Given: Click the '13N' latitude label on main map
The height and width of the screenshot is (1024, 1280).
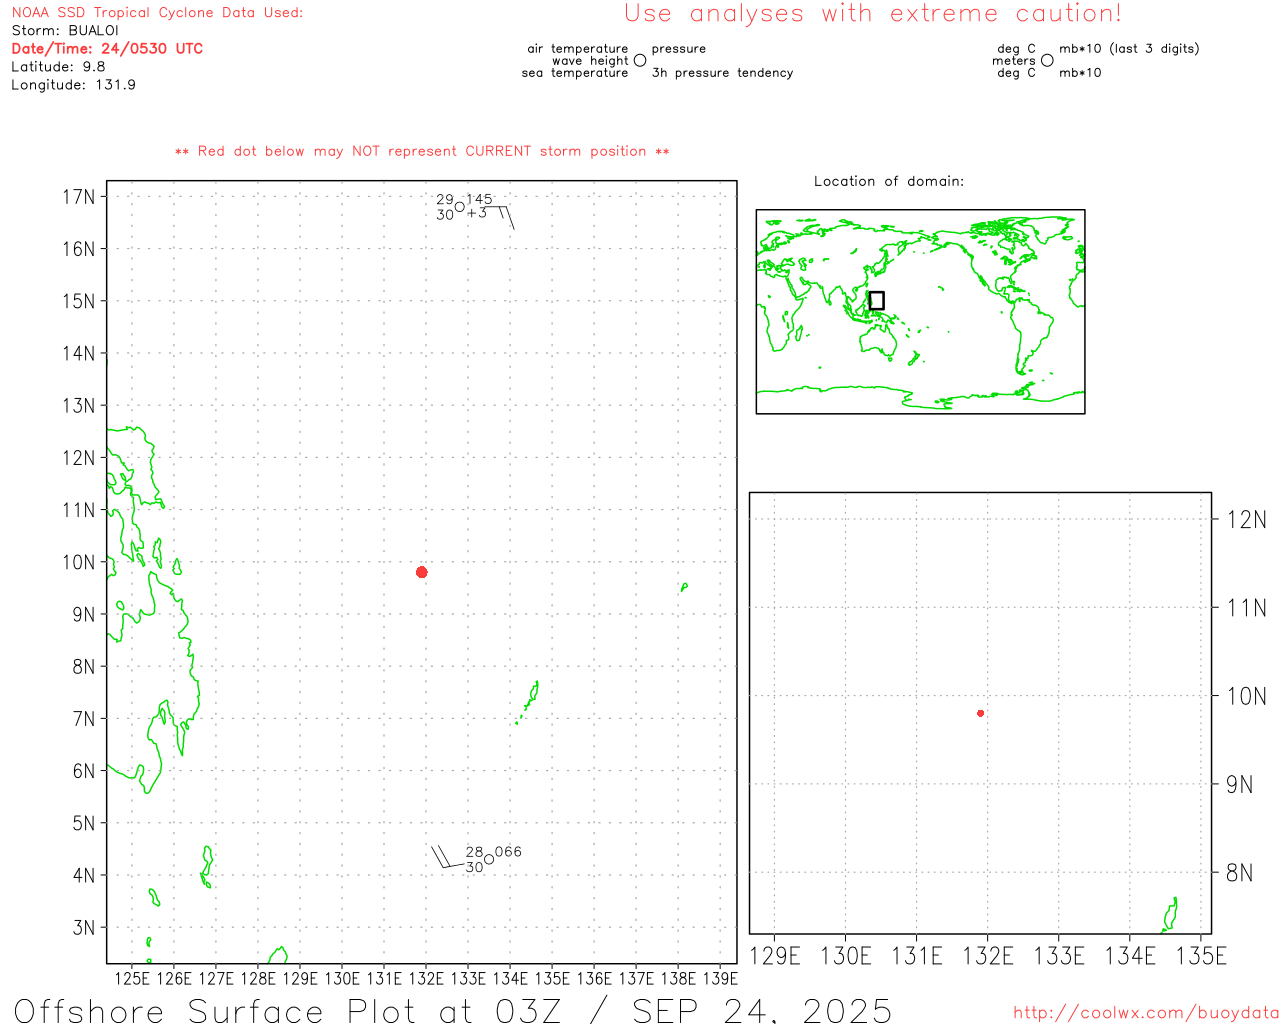Looking at the screenshot, I should (x=79, y=406).
